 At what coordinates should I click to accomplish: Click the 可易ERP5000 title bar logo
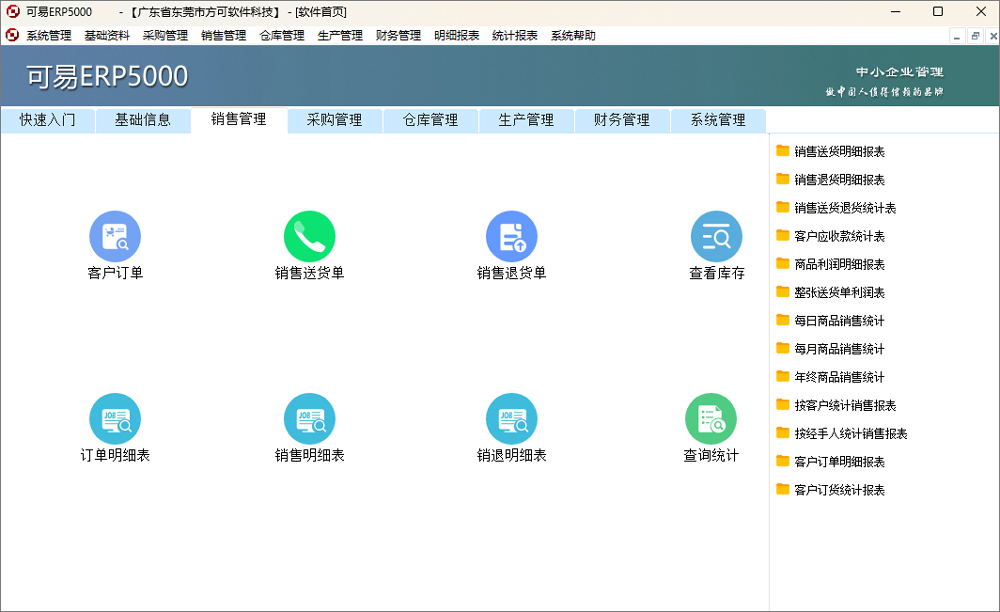(13, 11)
